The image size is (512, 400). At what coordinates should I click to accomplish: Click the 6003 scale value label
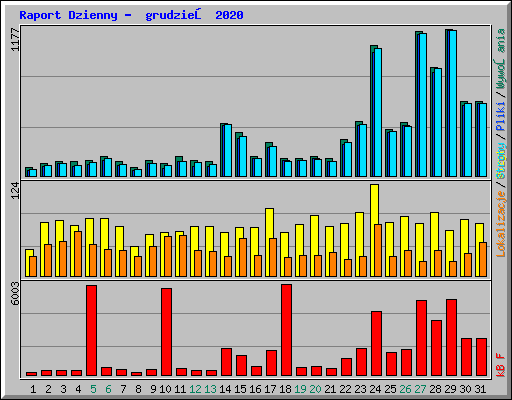tap(15, 293)
